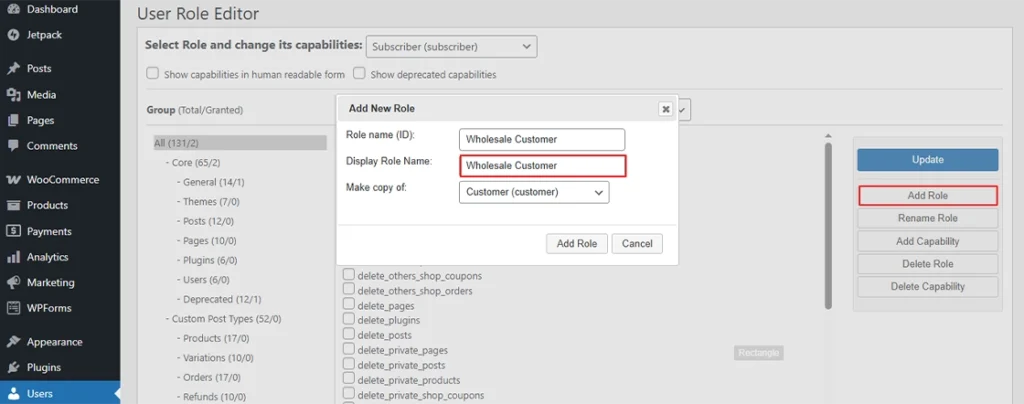This screenshot has height=404, width=1024.
Task: Open Appearance paintbrush icon
Action: (x=13, y=341)
